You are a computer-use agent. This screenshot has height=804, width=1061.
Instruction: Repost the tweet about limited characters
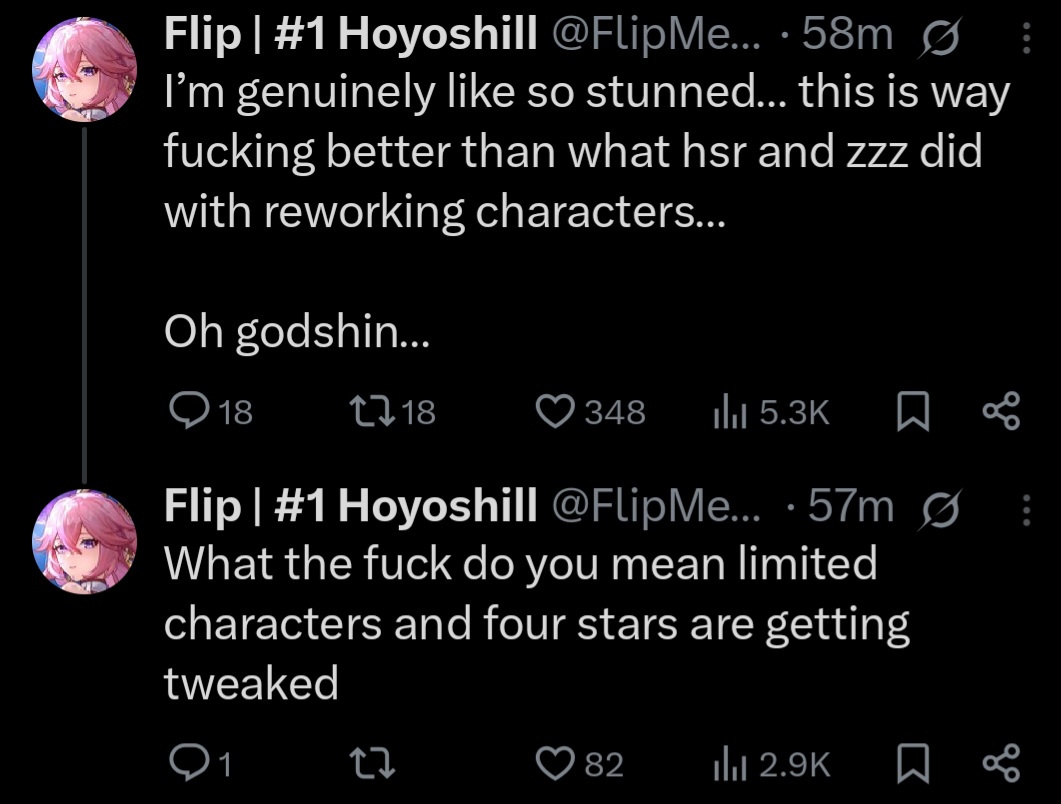tap(371, 763)
